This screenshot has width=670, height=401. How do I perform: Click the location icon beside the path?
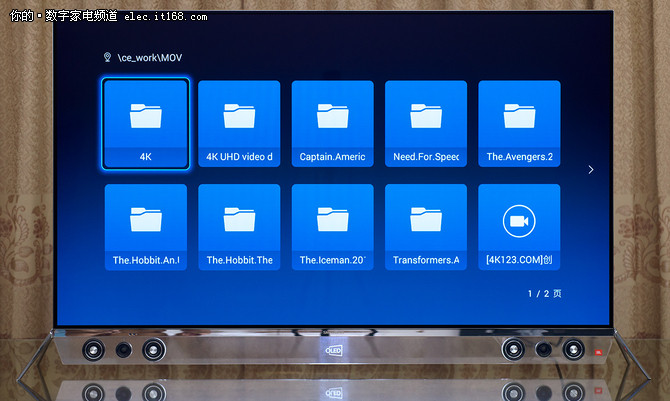[x=107, y=58]
